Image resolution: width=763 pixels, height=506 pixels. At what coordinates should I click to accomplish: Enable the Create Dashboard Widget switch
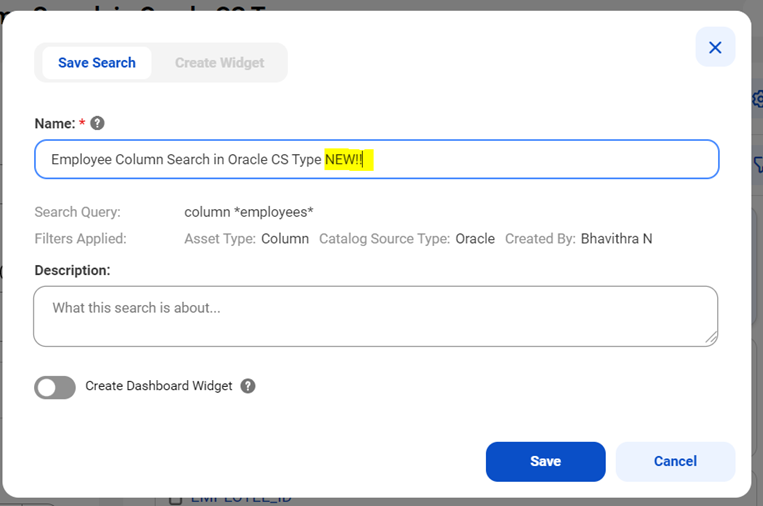[x=55, y=387]
